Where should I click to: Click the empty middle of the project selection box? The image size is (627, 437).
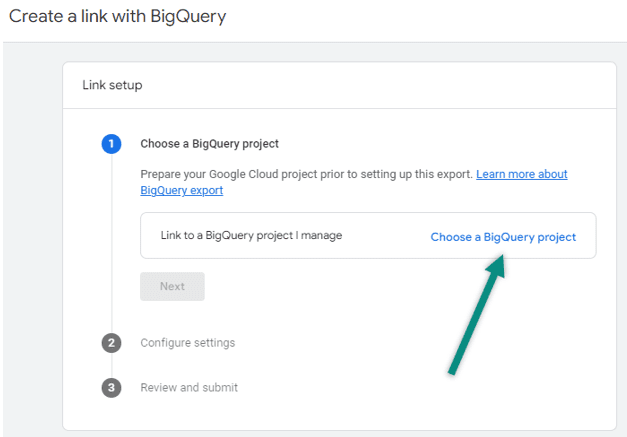coord(386,235)
